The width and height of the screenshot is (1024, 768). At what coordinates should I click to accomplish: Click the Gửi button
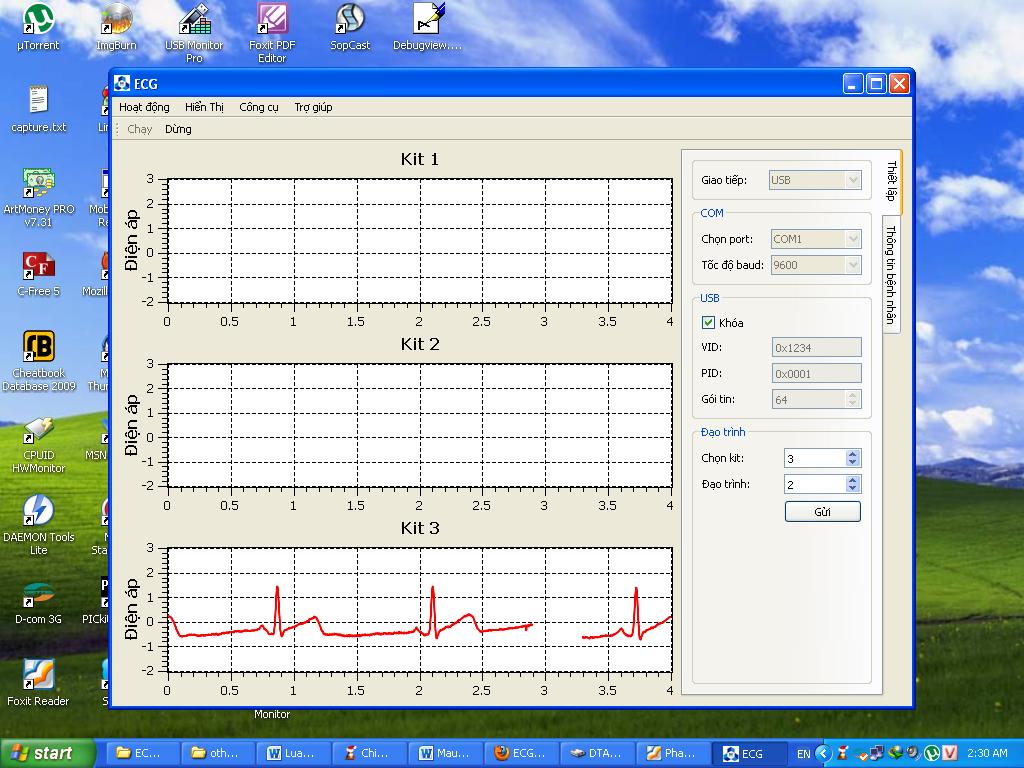822,511
